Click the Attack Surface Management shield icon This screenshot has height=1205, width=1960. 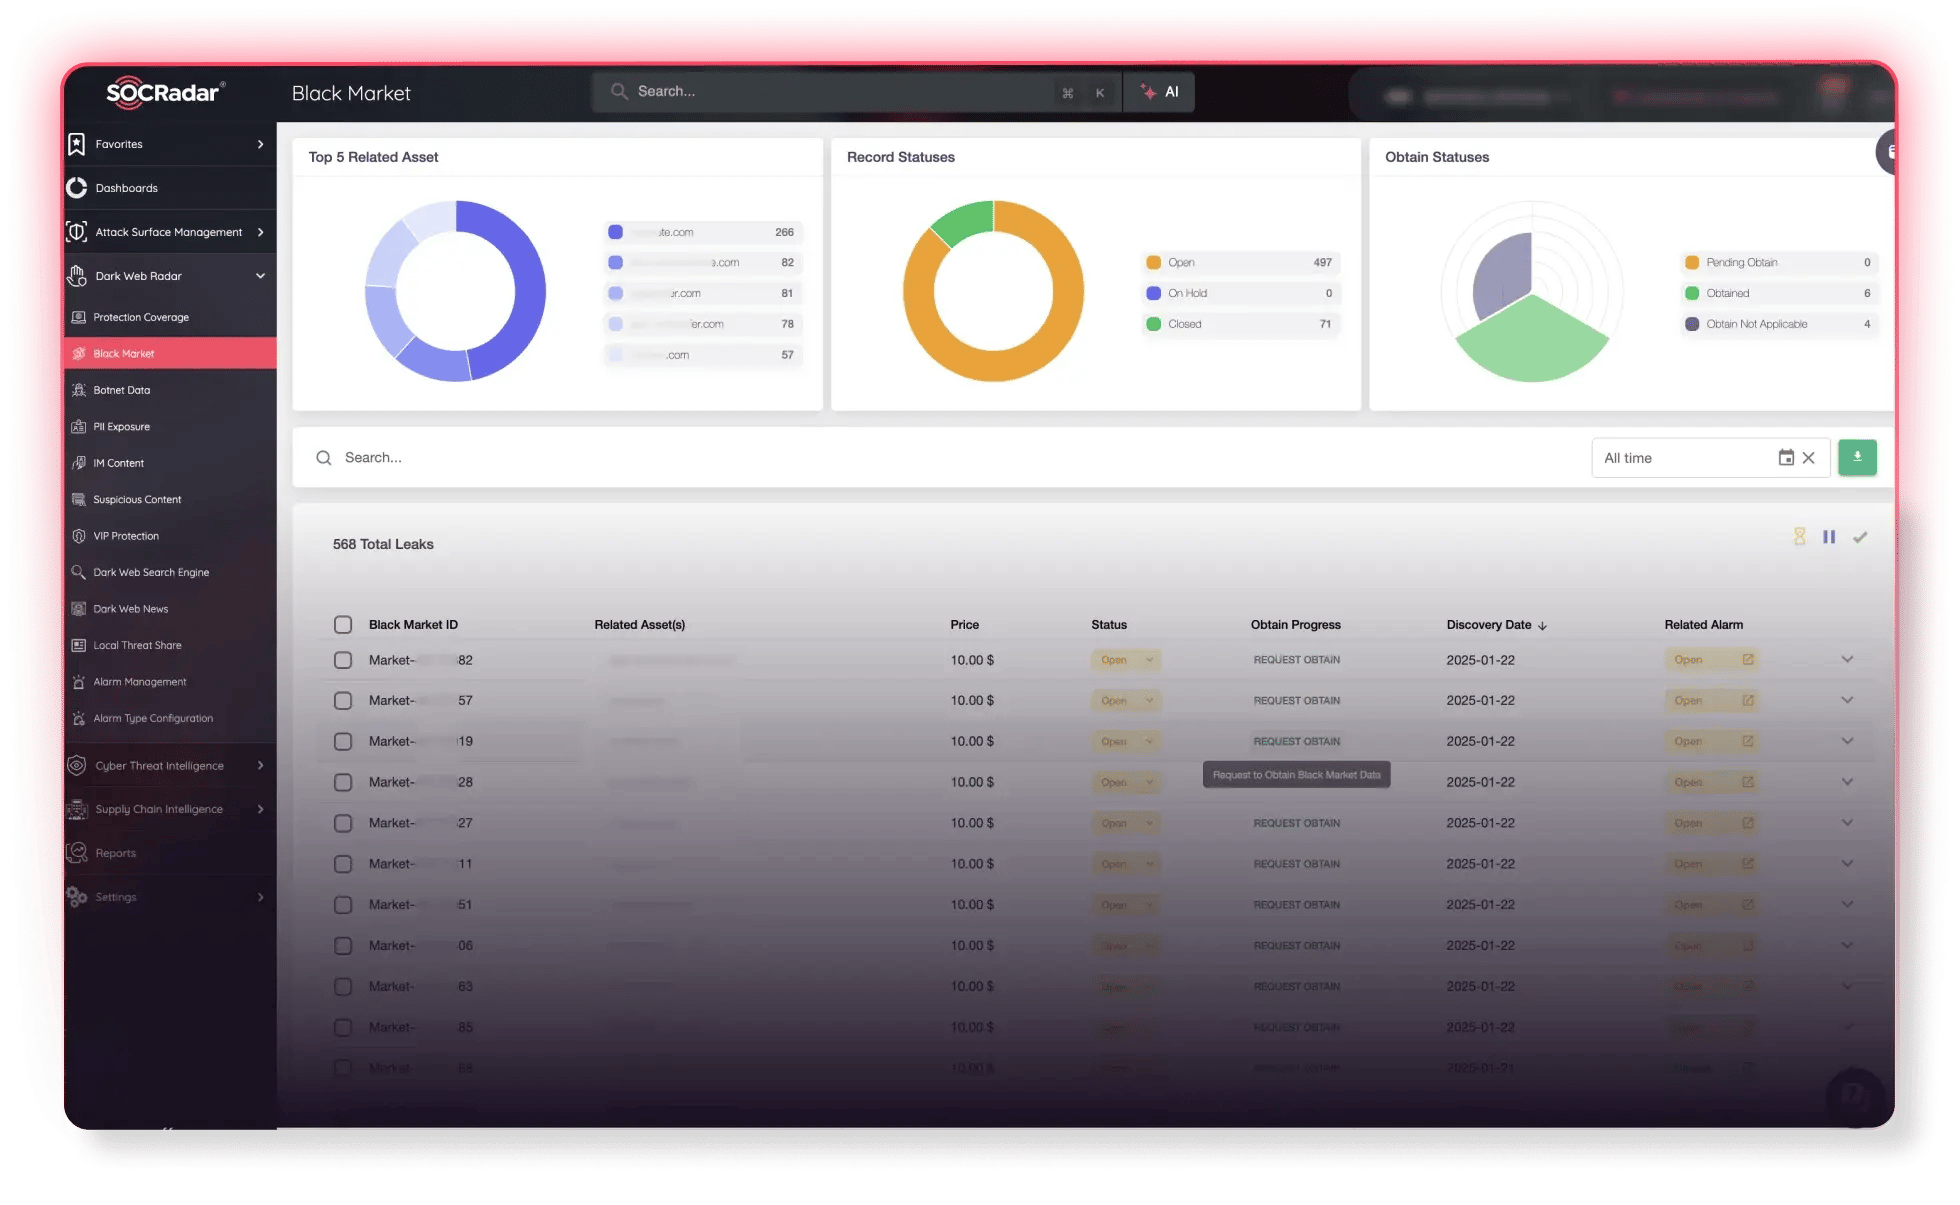pos(77,232)
